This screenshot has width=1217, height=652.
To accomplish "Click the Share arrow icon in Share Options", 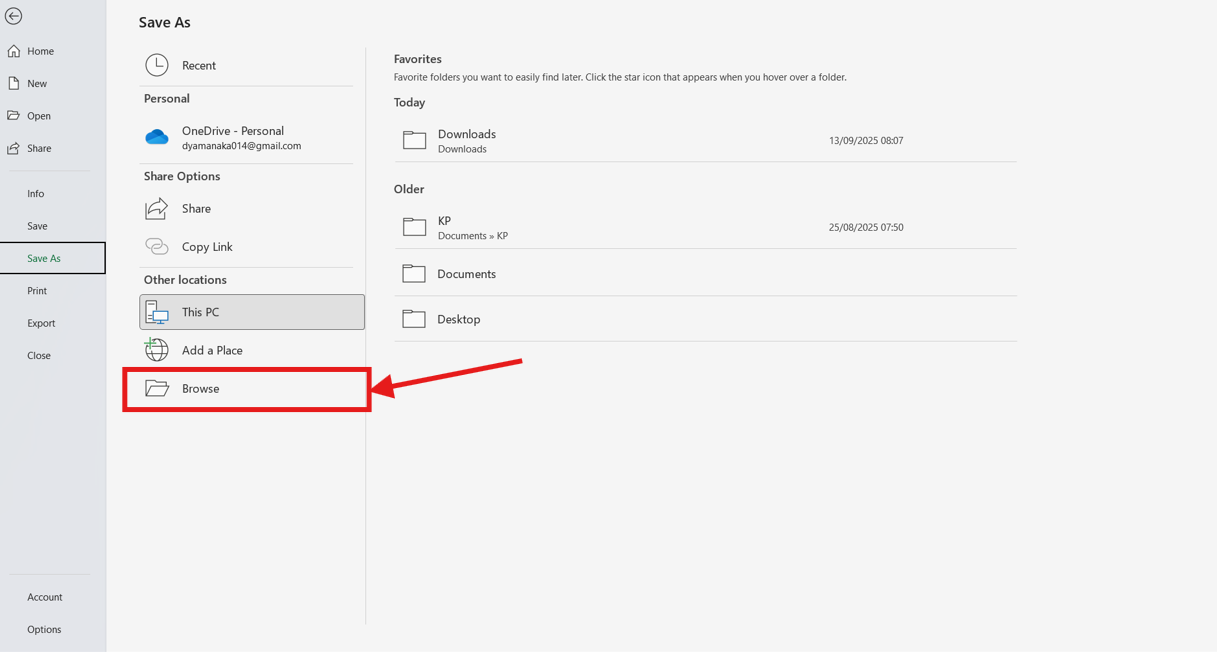I will tap(157, 208).
